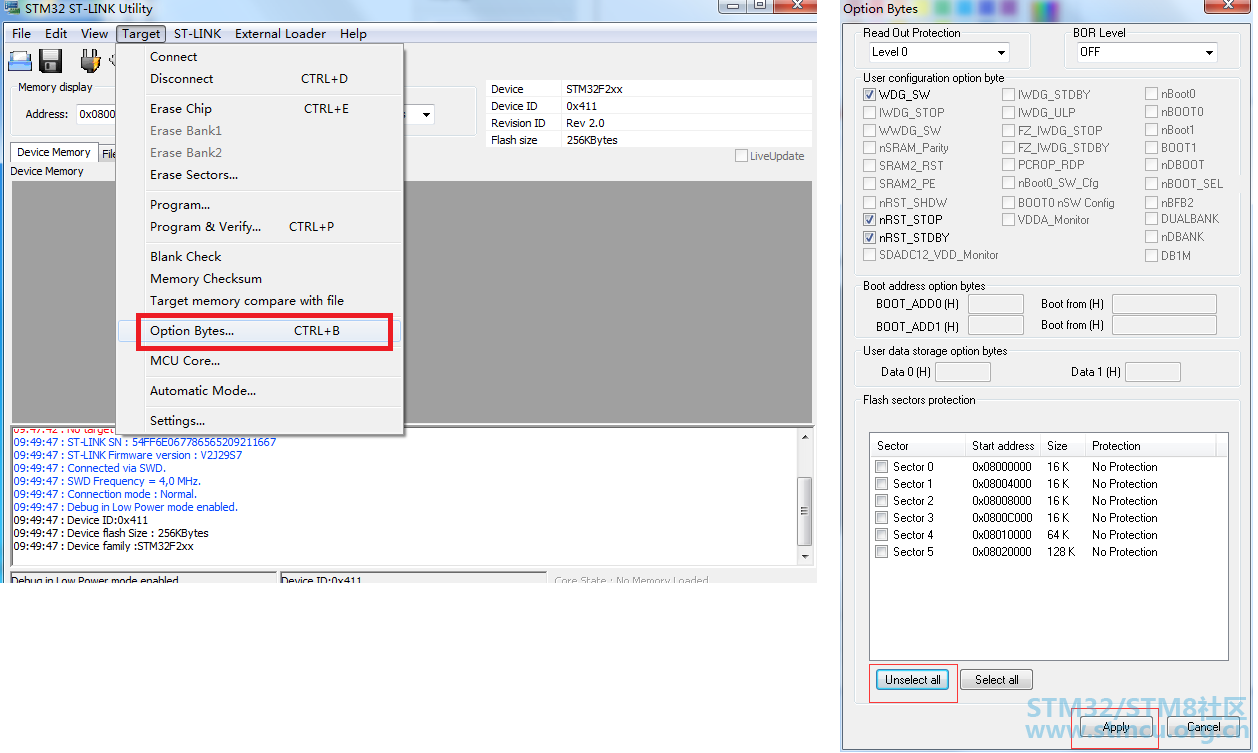Toggle the nRST_STDBY checkbox
The height and width of the screenshot is (753, 1258).
869,238
